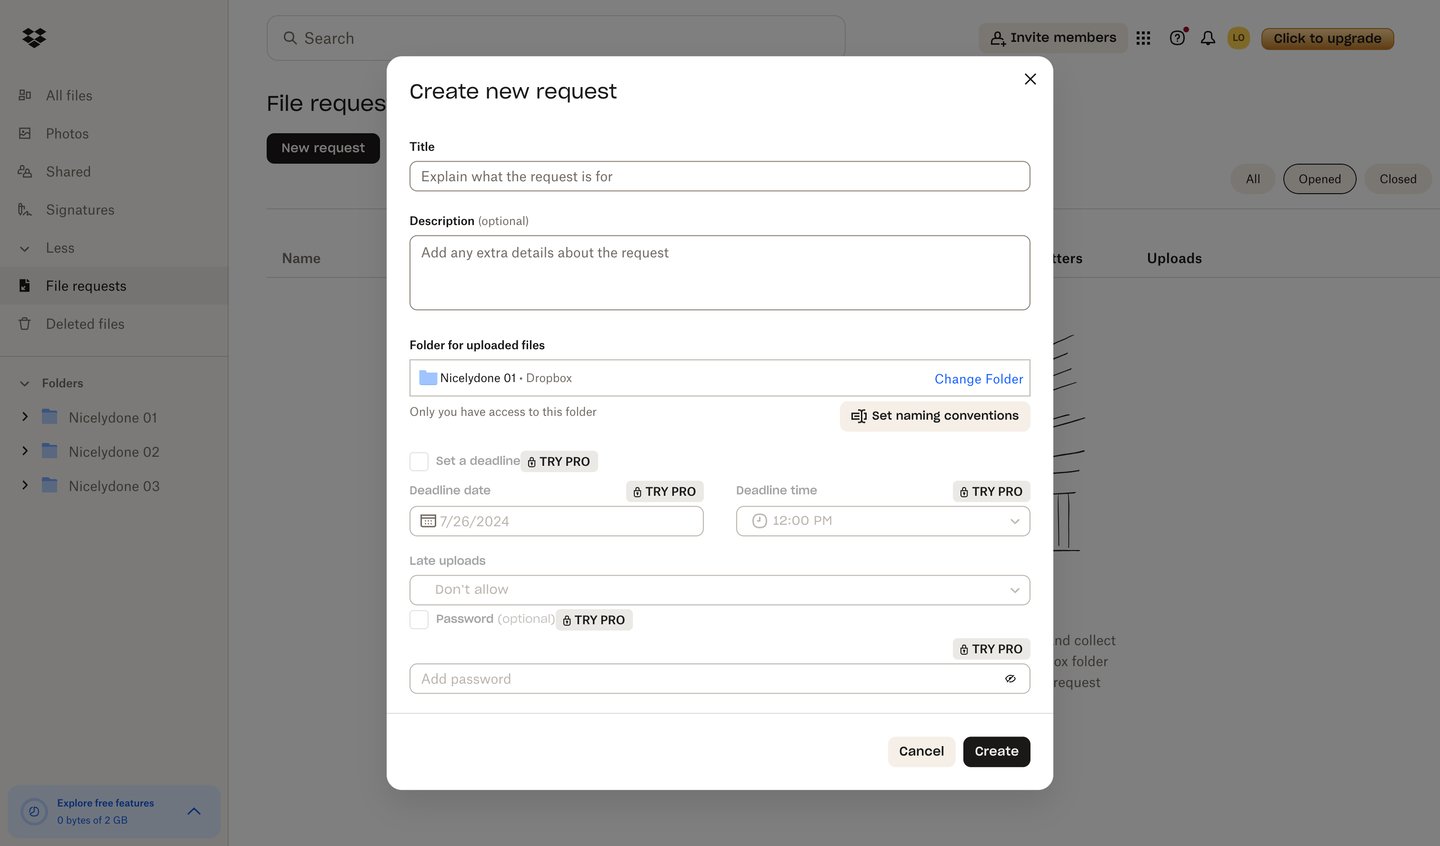
Task: Enable the Password optional checkbox
Action: coord(418,619)
